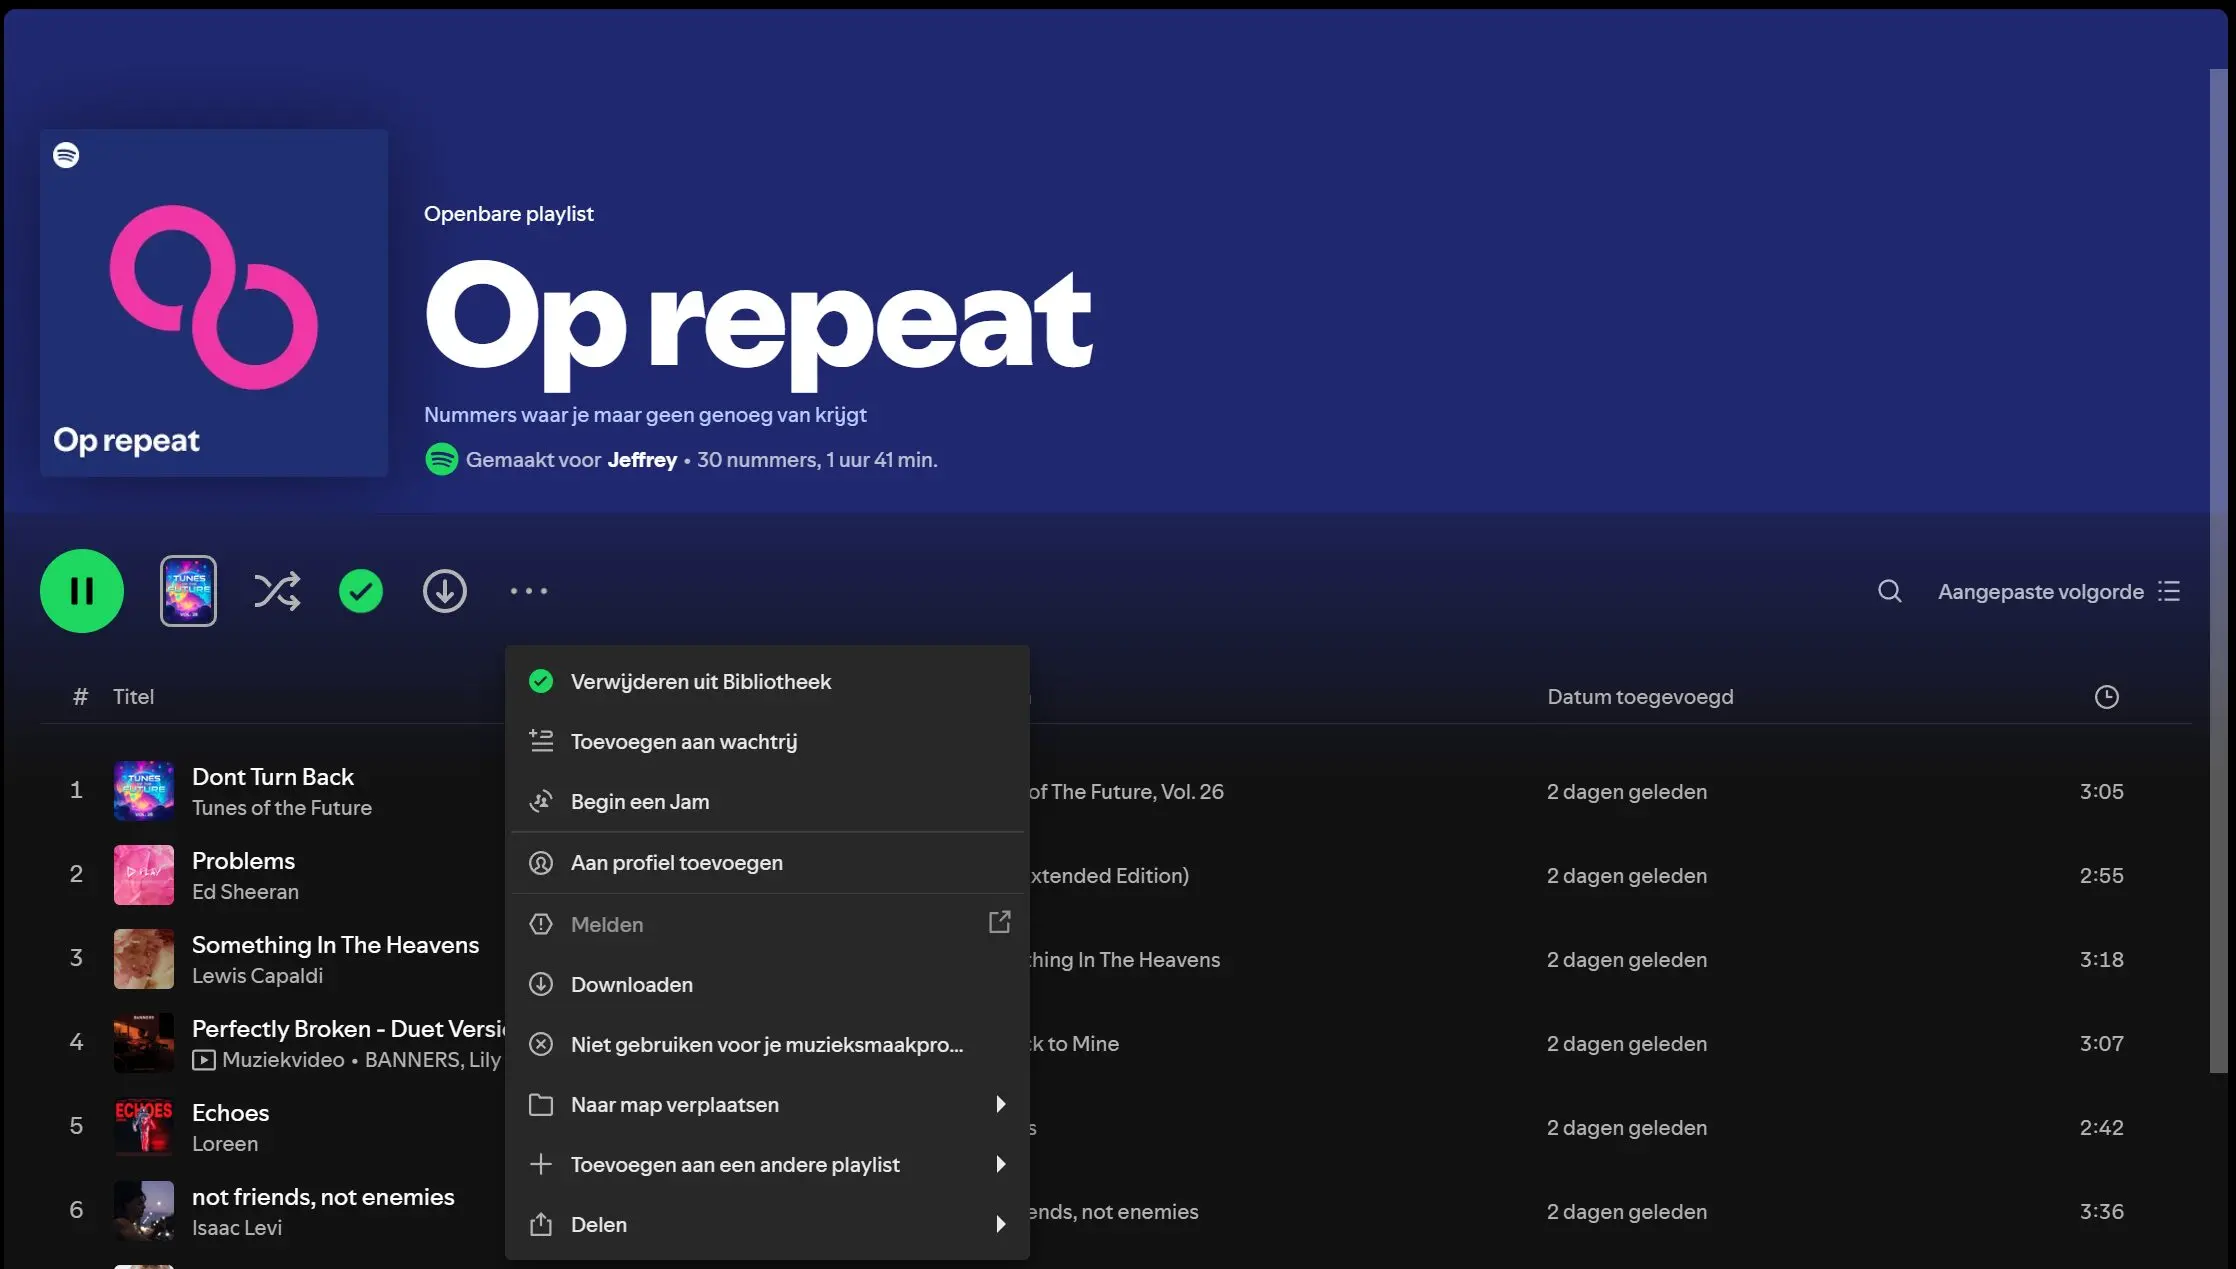Image resolution: width=2236 pixels, height=1269 pixels.
Task: Enable shuffle mode
Action: [x=277, y=590]
